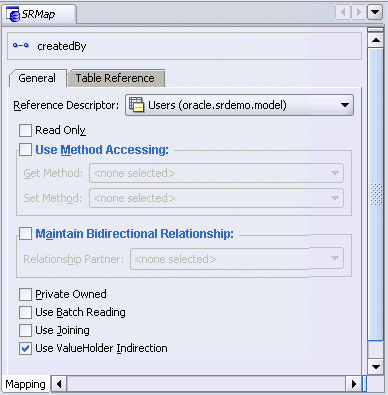Check the Use Joining checkbox
The image size is (388, 395).
click(x=25, y=331)
